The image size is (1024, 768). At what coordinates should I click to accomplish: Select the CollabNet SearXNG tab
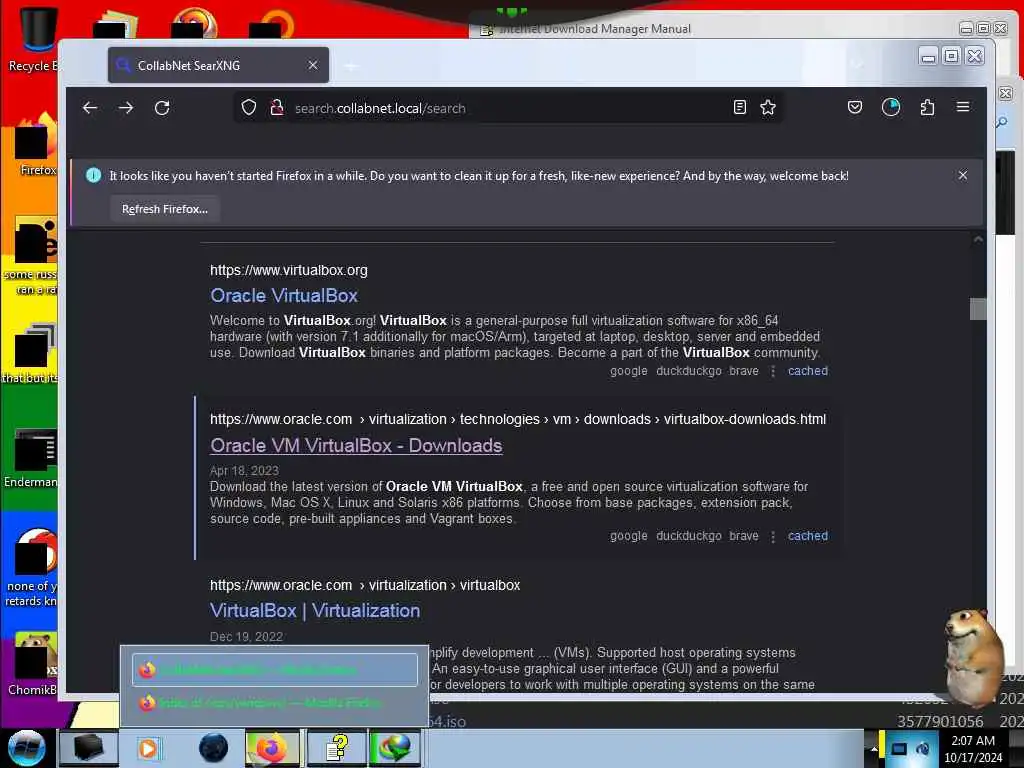218,65
